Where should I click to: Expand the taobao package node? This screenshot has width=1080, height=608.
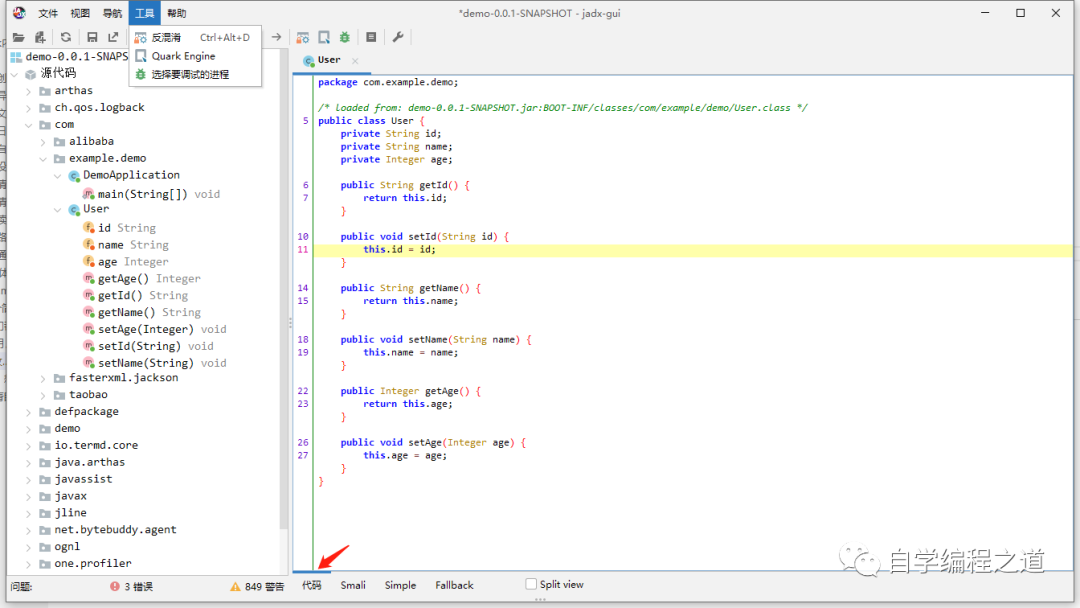point(43,395)
